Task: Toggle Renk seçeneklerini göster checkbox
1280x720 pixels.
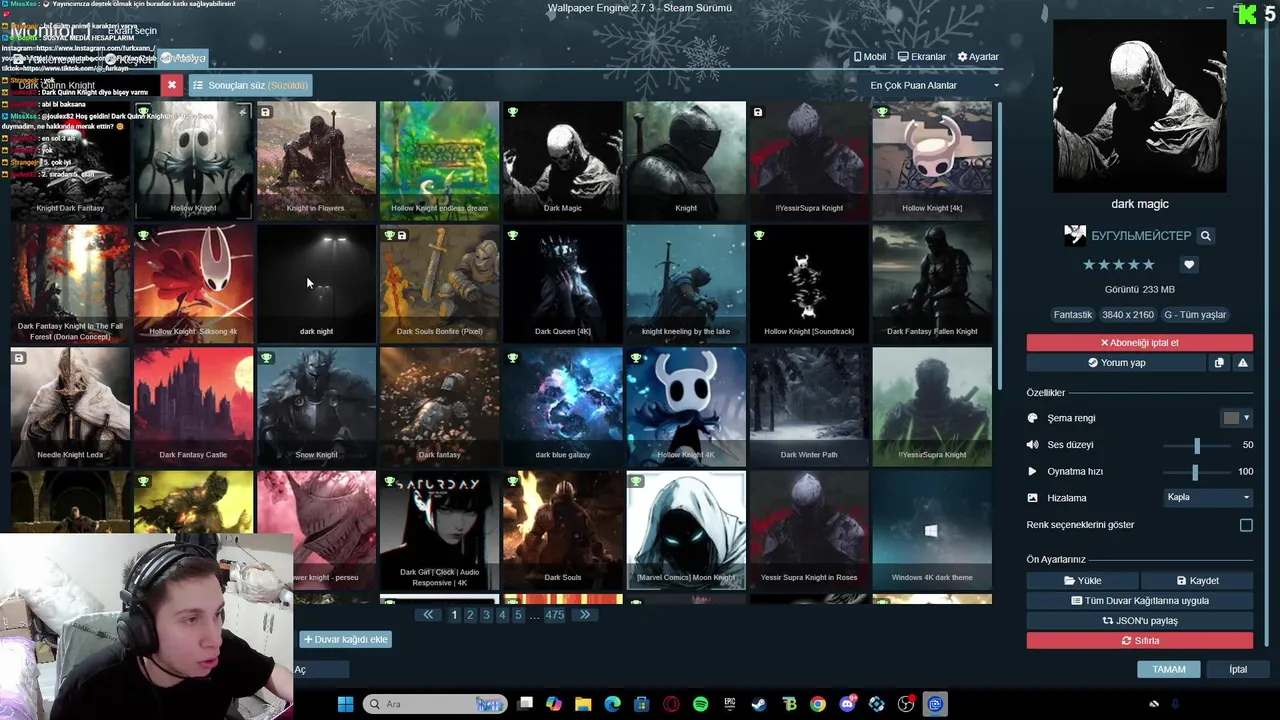Action: [x=1246, y=525]
